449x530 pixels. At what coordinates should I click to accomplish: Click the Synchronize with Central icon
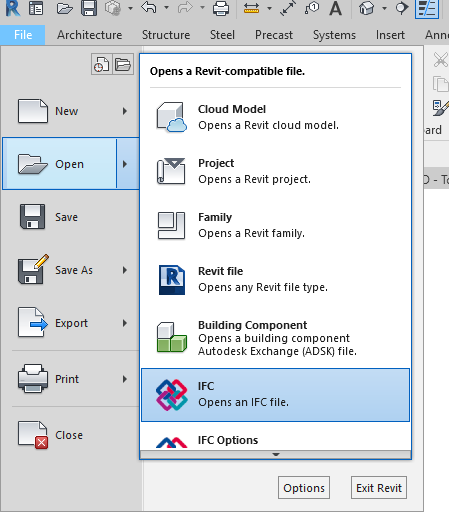(113, 8)
